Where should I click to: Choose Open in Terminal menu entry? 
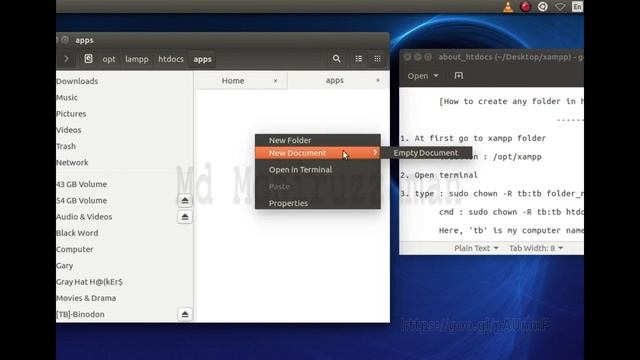[x=318, y=169]
